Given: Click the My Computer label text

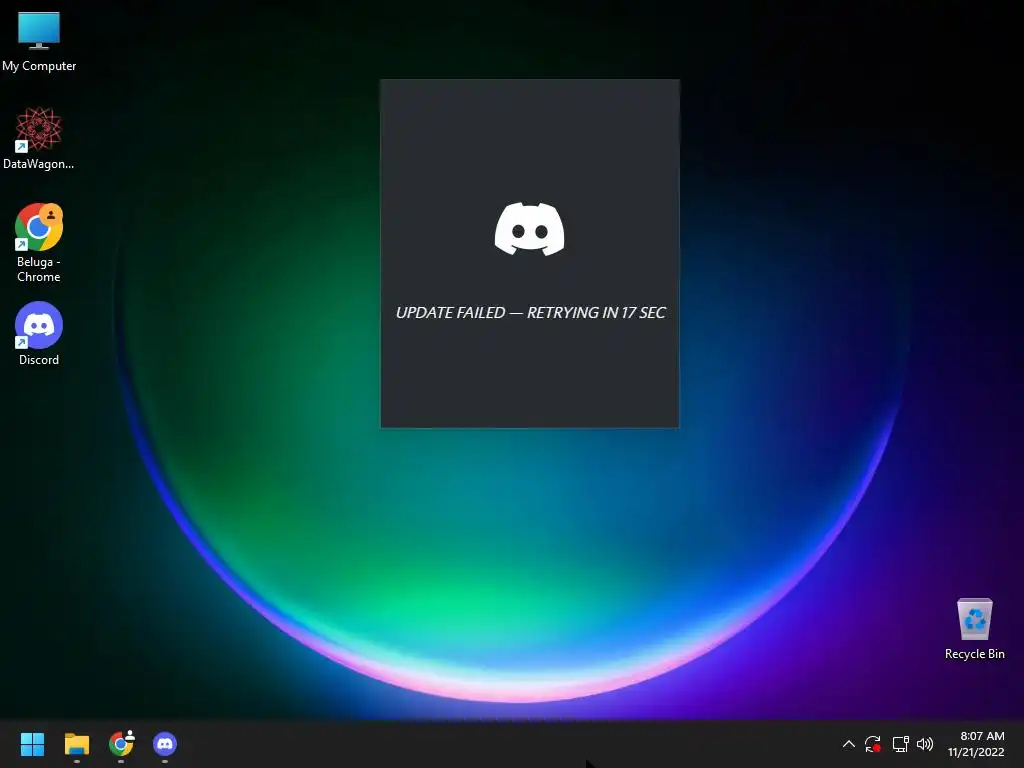Looking at the screenshot, I should tap(39, 66).
